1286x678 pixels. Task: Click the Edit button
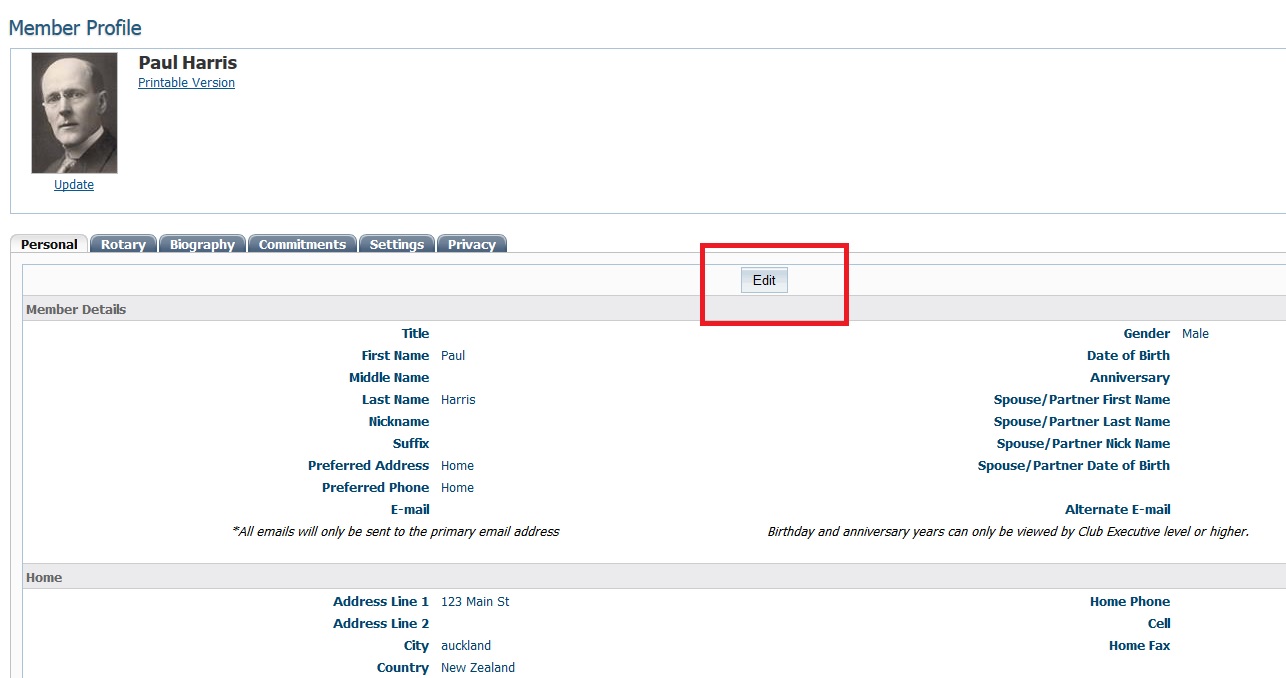[764, 281]
